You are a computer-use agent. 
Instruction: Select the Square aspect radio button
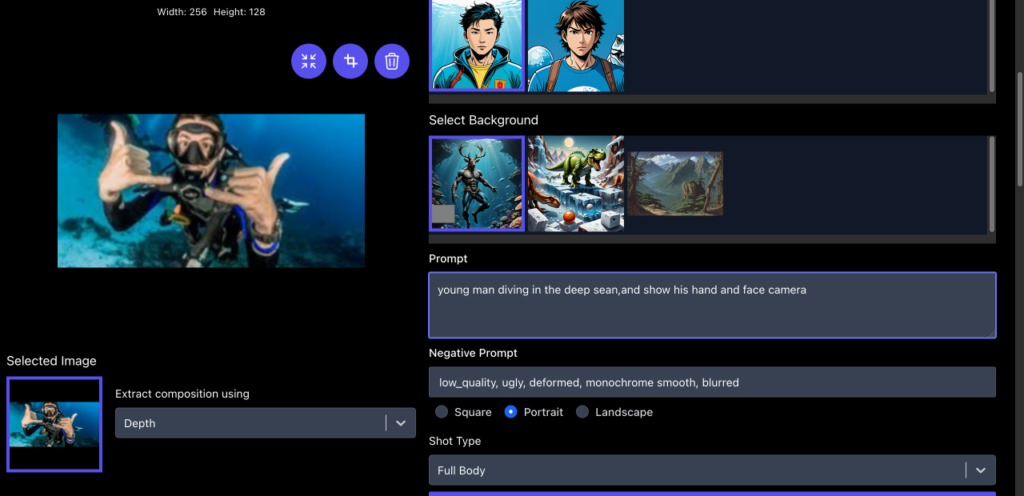tap(441, 412)
